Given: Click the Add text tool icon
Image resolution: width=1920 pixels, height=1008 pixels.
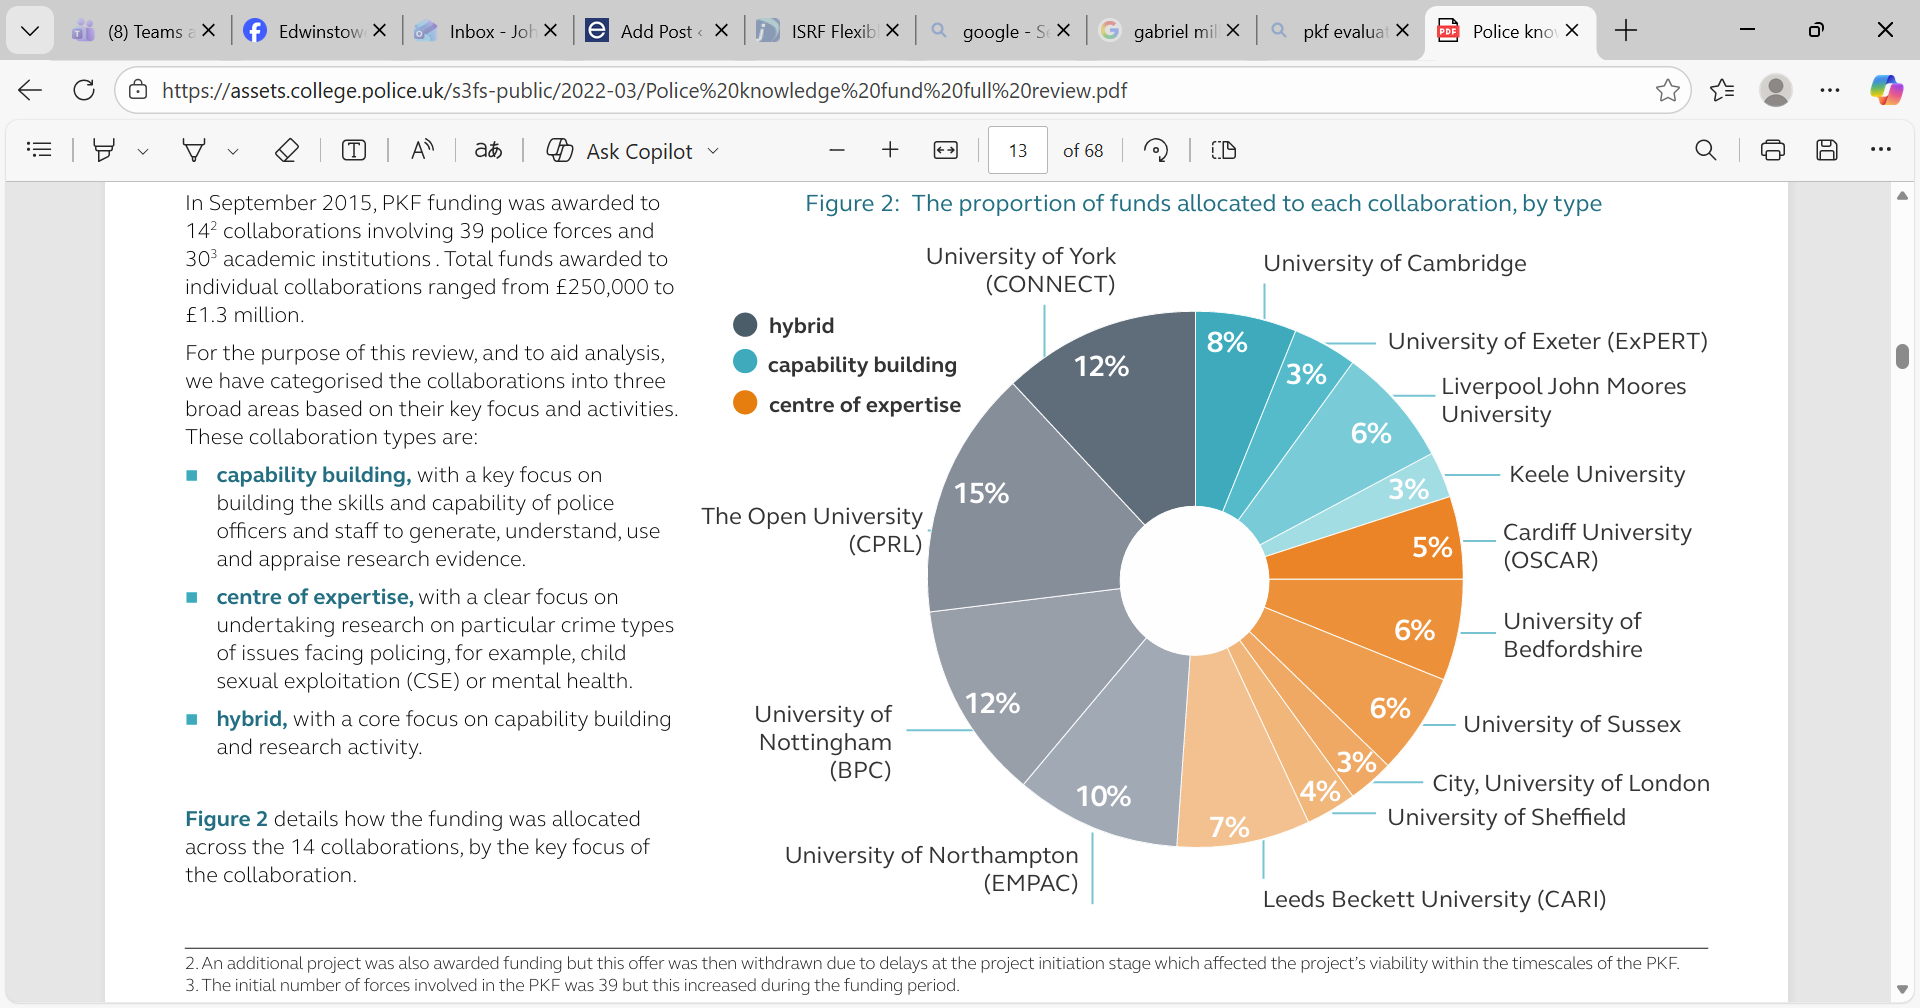Looking at the screenshot, I should [x=354, y=150].
